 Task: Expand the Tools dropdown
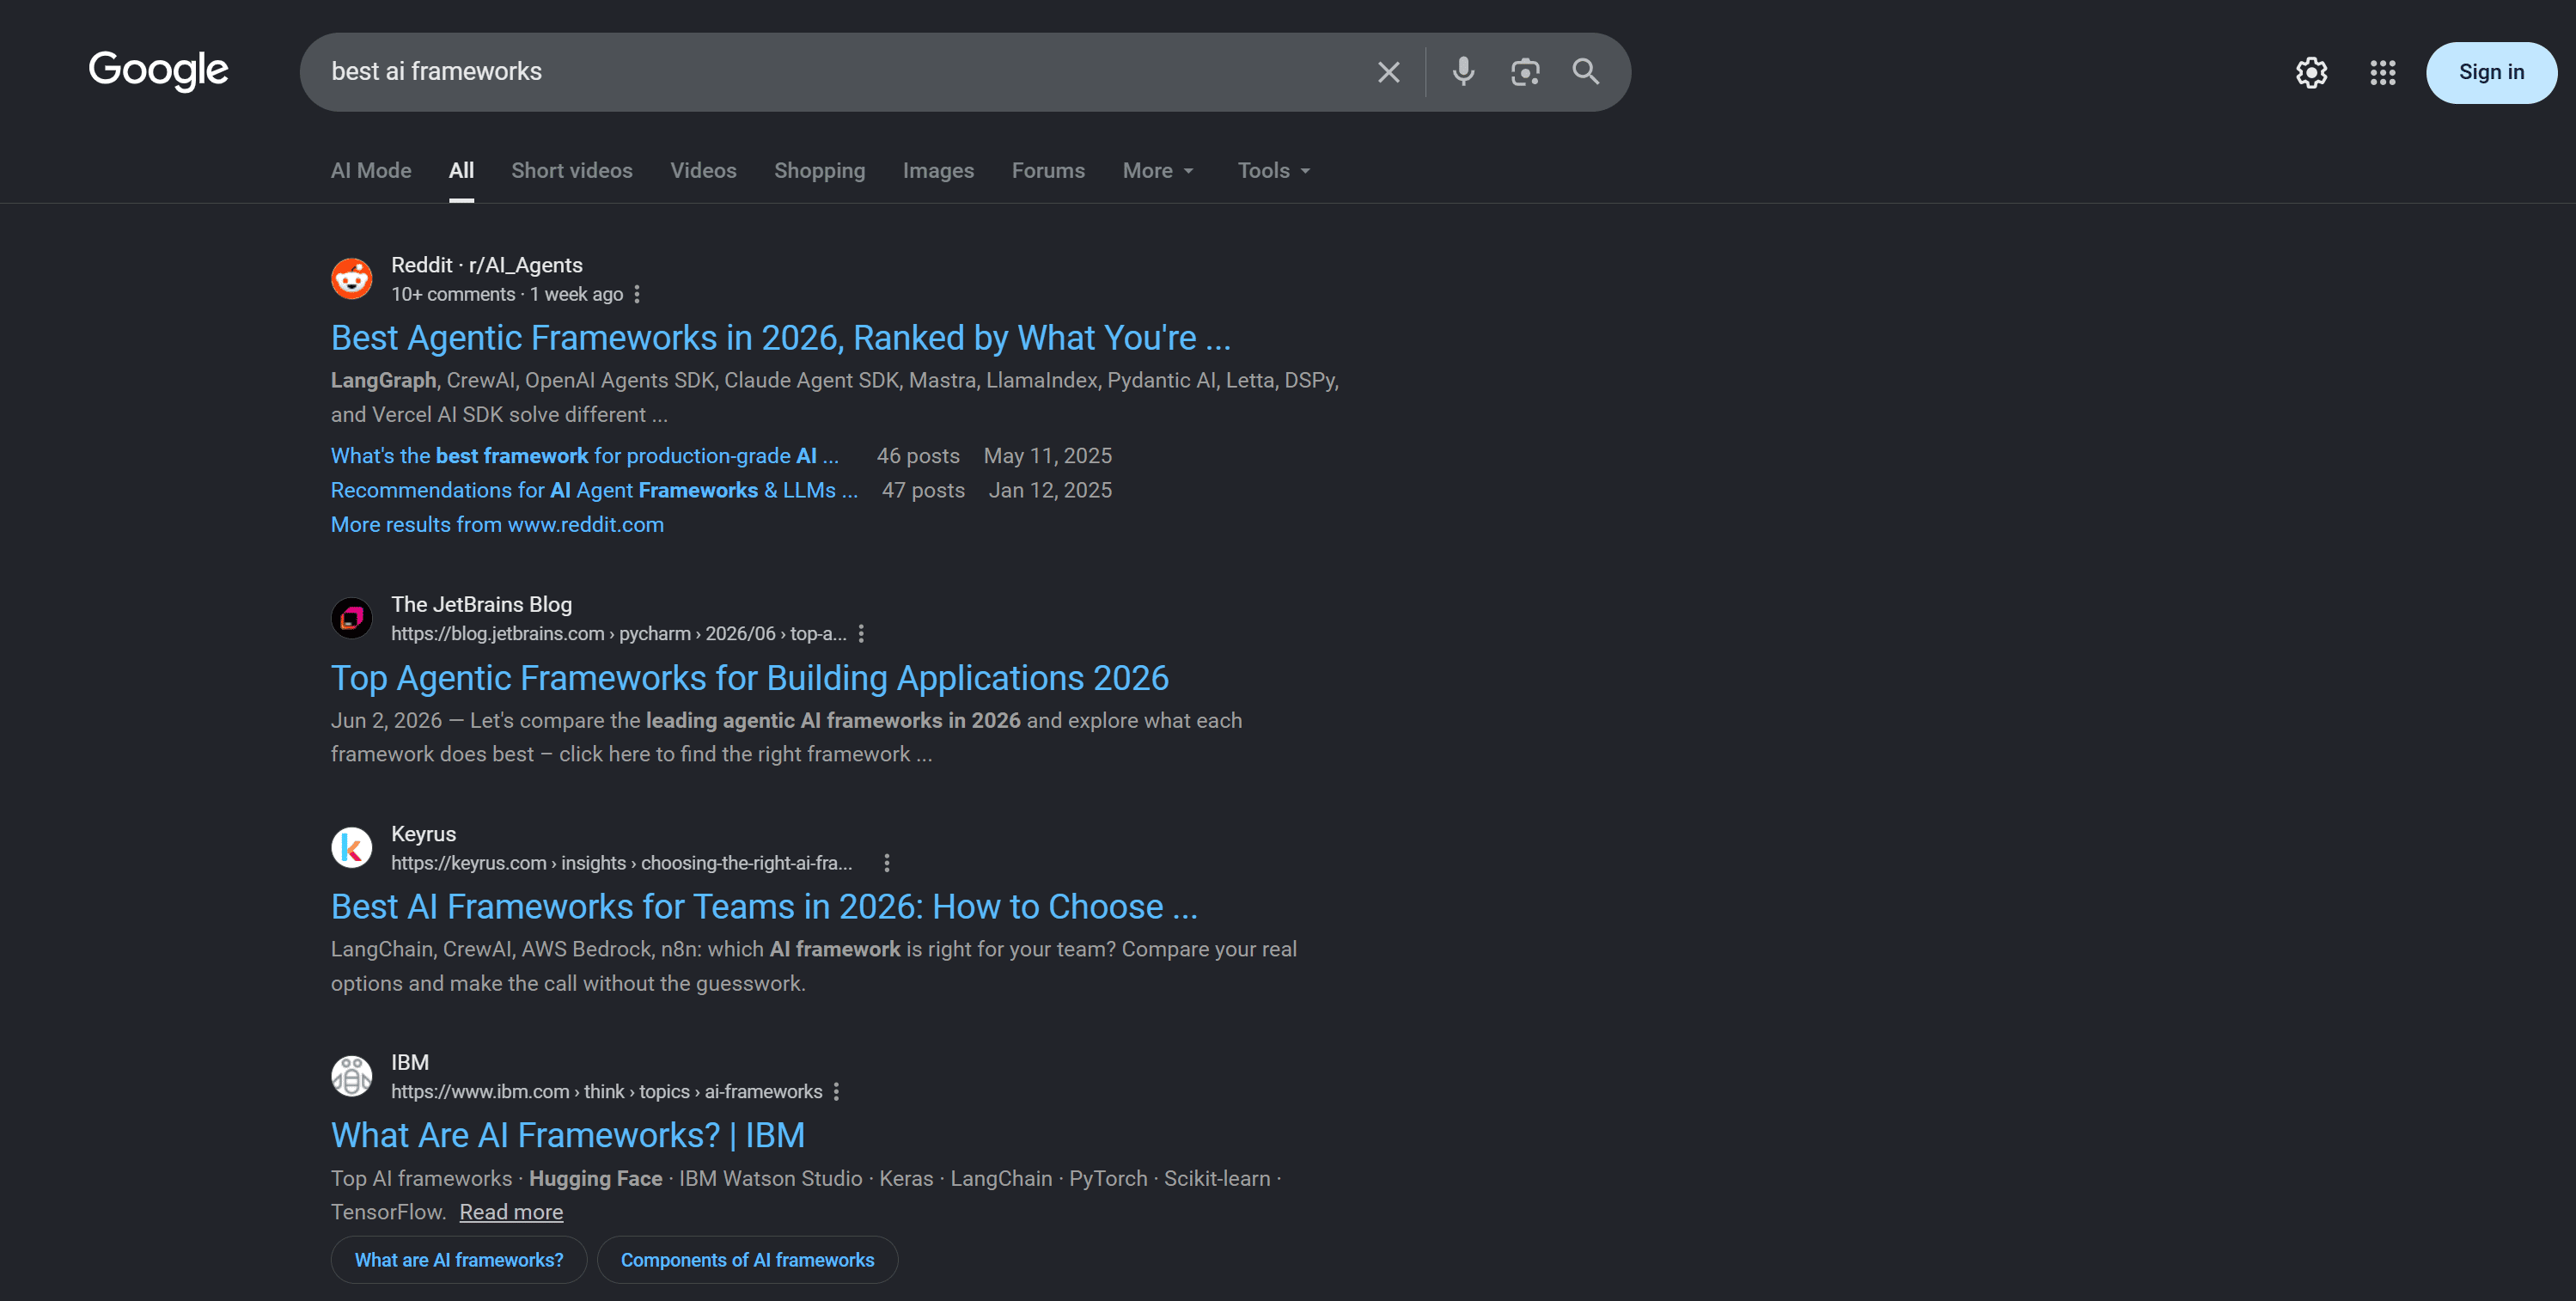pyautogui.click(x=1274, y=170)
